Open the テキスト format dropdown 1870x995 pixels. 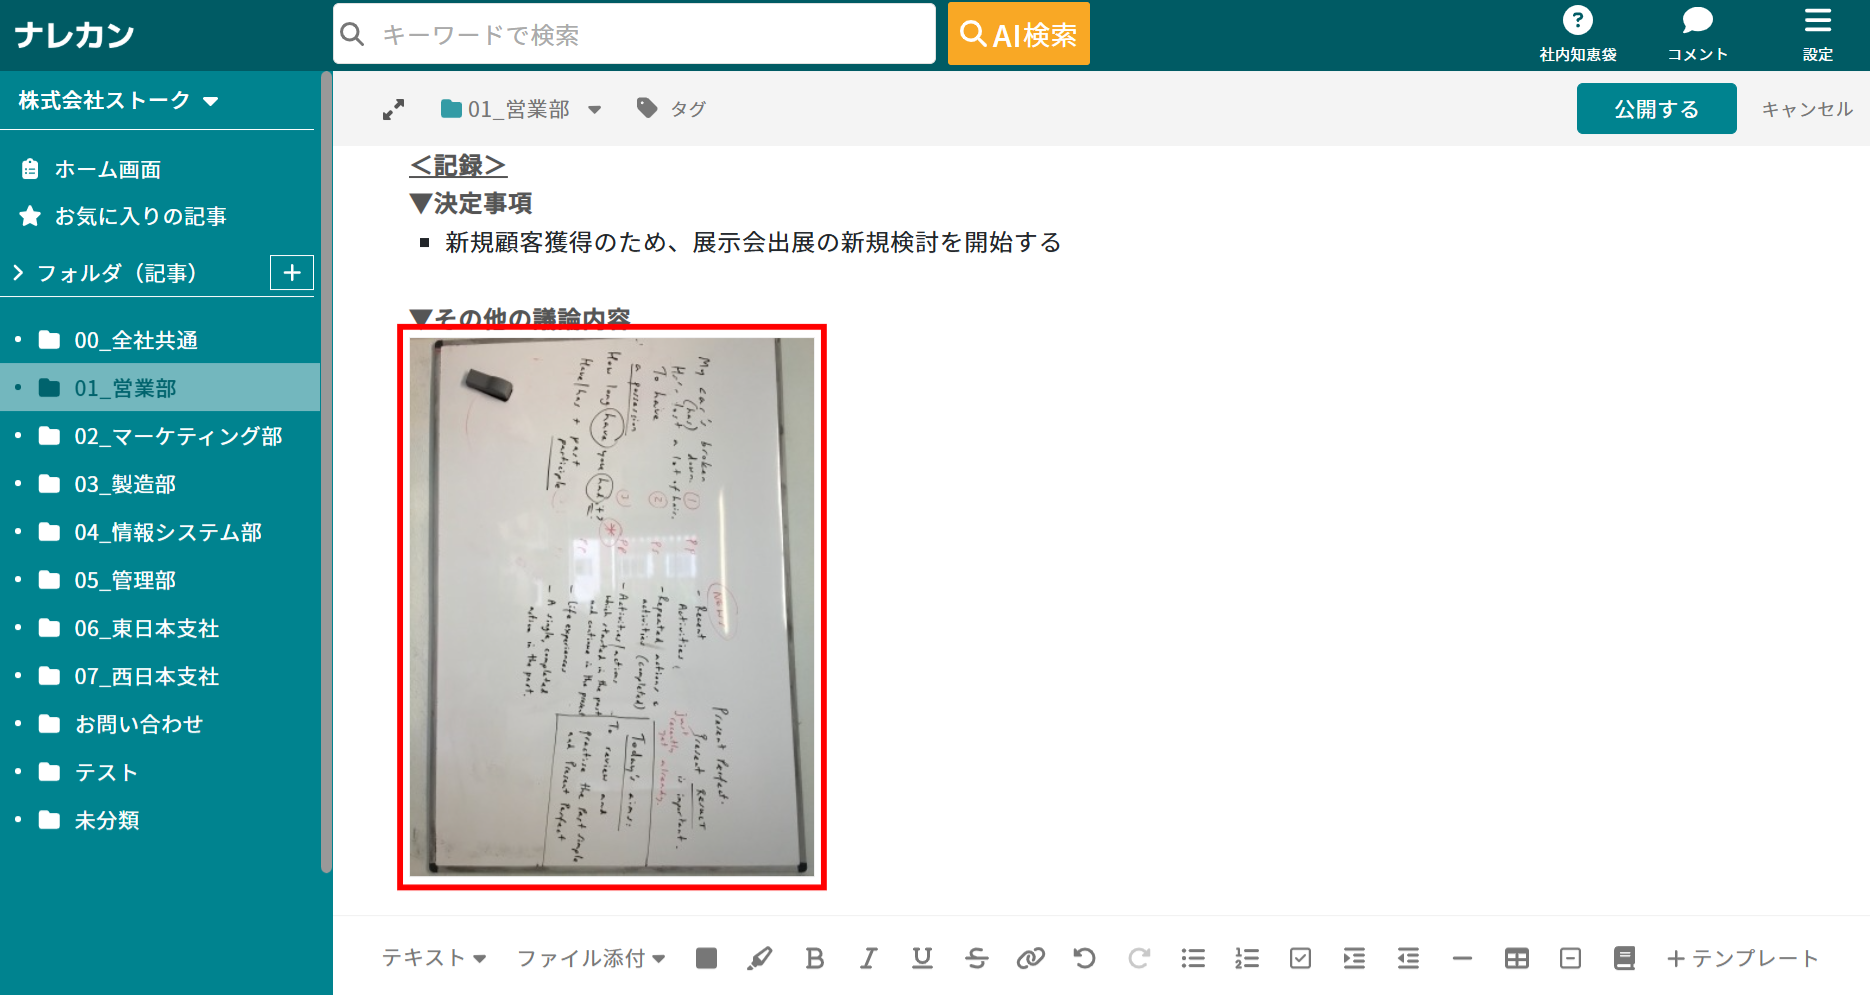[434, 958]
